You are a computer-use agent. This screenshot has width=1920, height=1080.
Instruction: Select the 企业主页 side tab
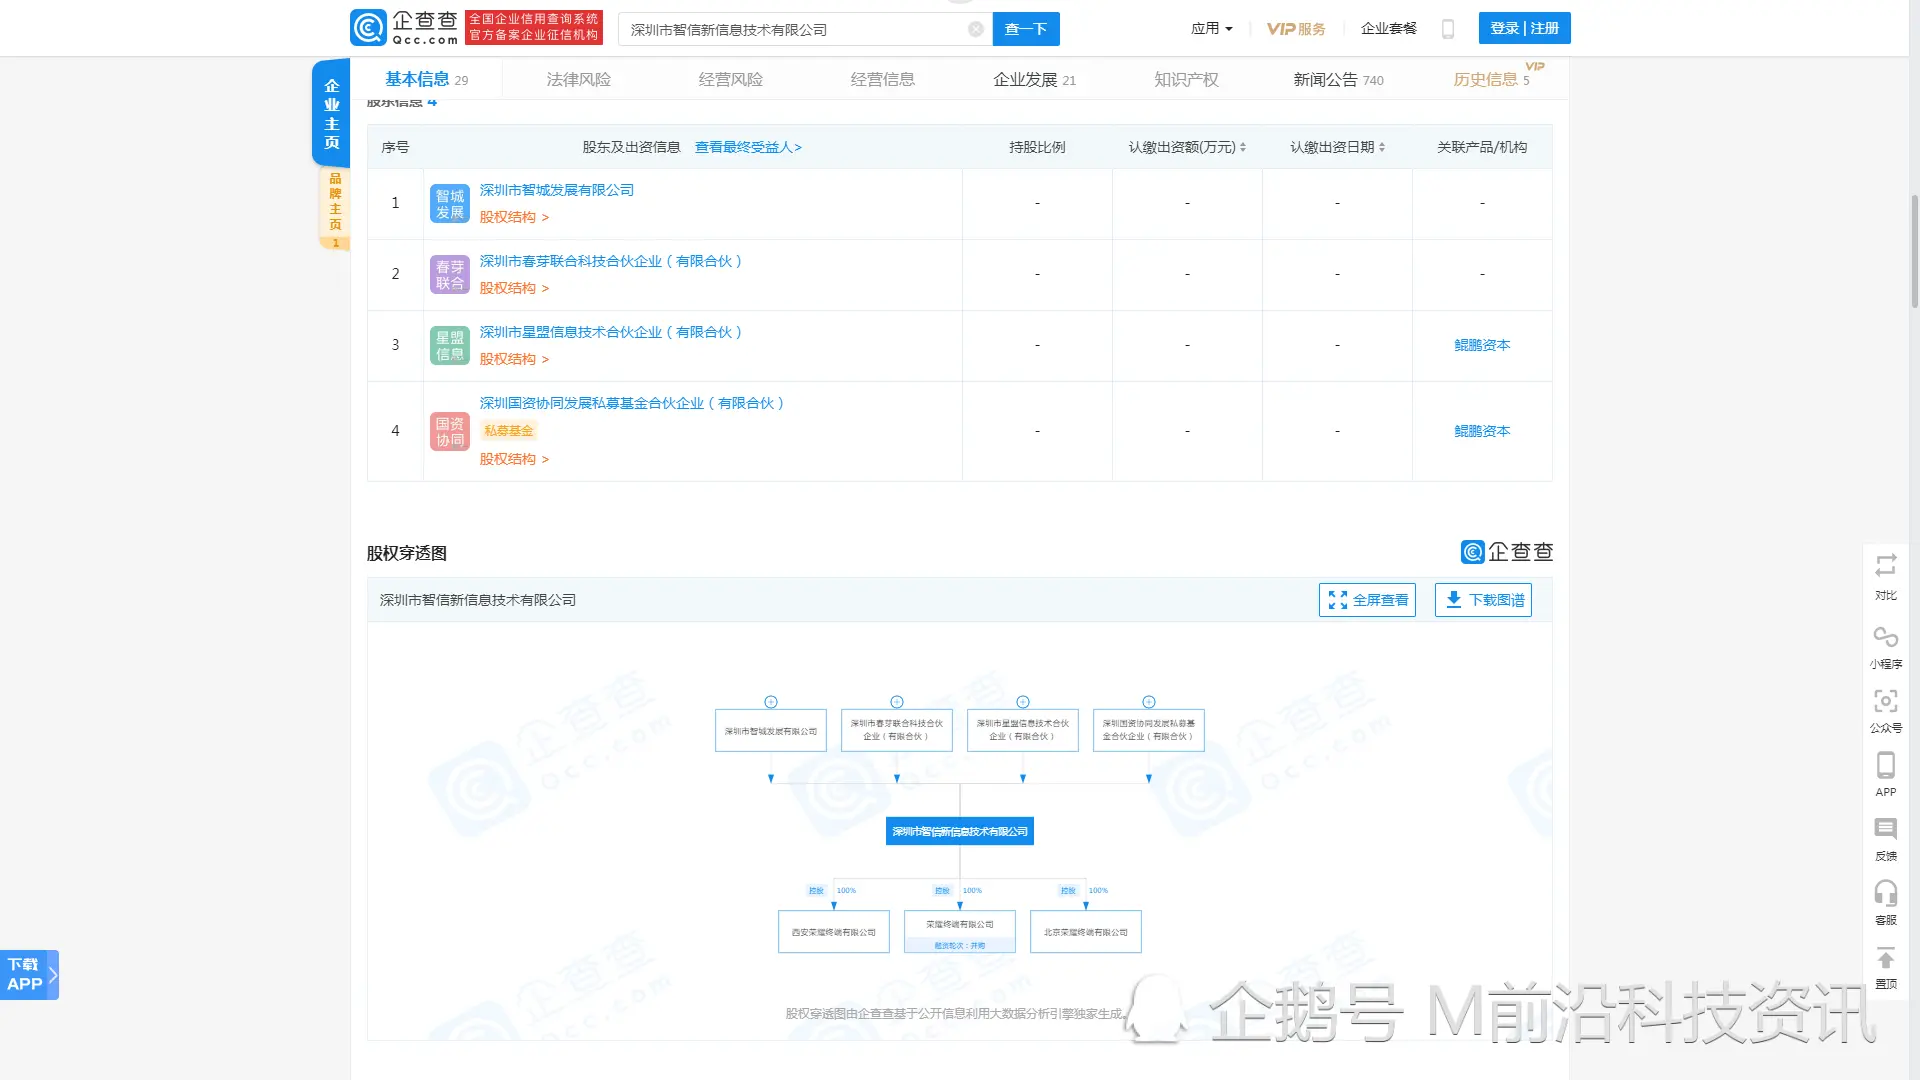[x=331, y=114]
